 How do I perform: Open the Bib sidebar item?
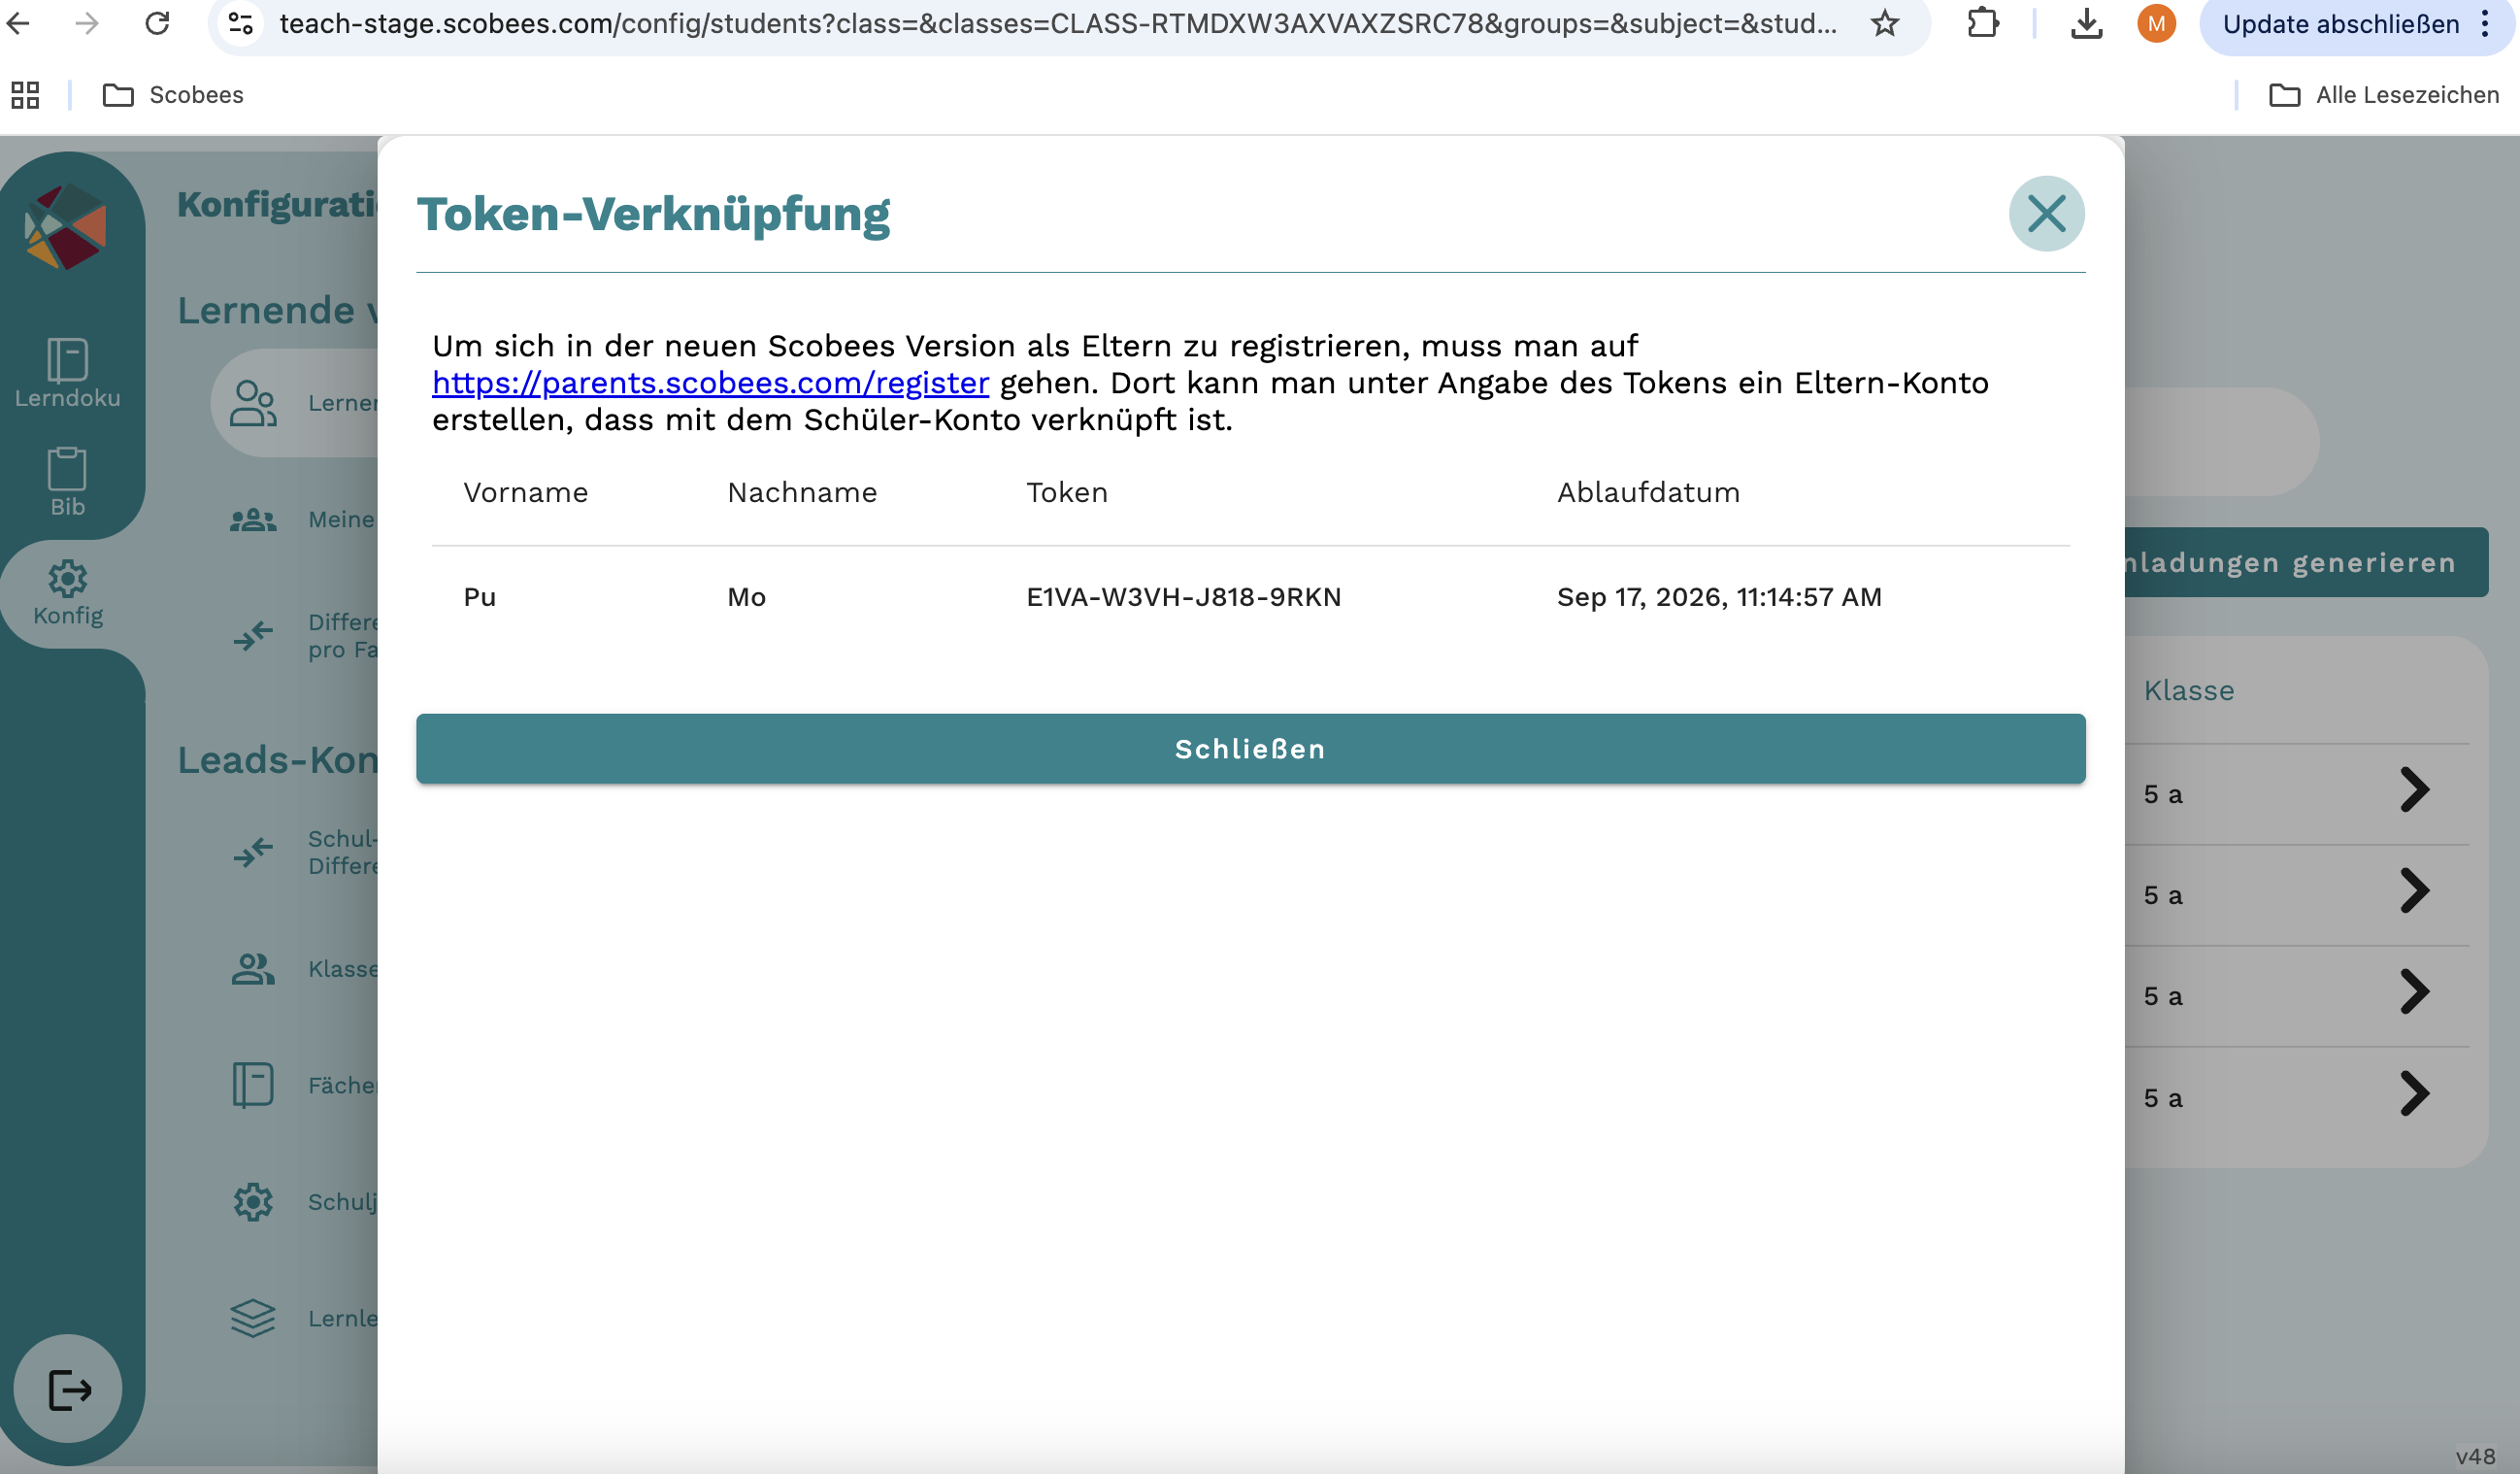(x=67, y=482)
